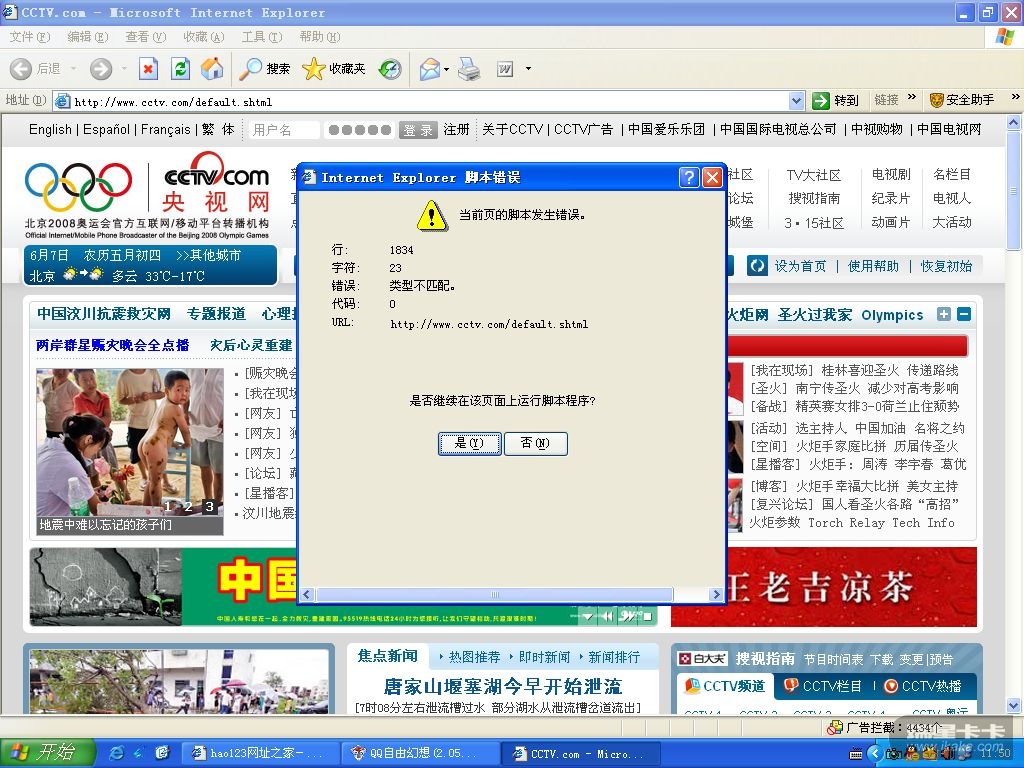The width and height of the screenshot is (1024, 768).
Task: Expand the toolbar overflow dropdown arrow
Action: pyautogui.click(x=528, y=69)
